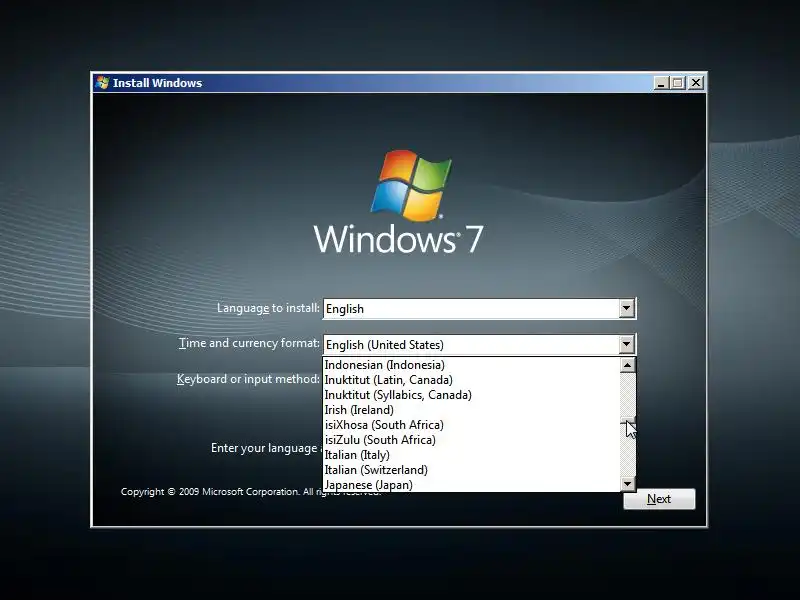
Task: Choose Inuktitut (Syllabics, Canada) option
Action: pyautogui.click(x=471, y=395)
